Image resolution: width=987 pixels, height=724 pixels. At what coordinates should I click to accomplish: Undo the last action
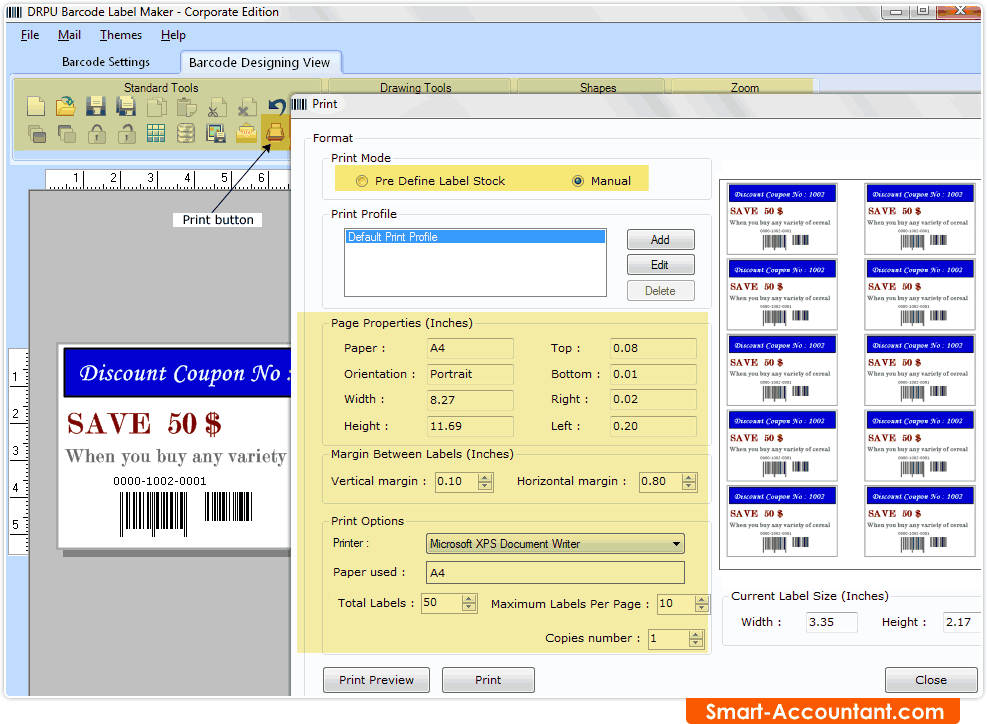tap(276, 106)
